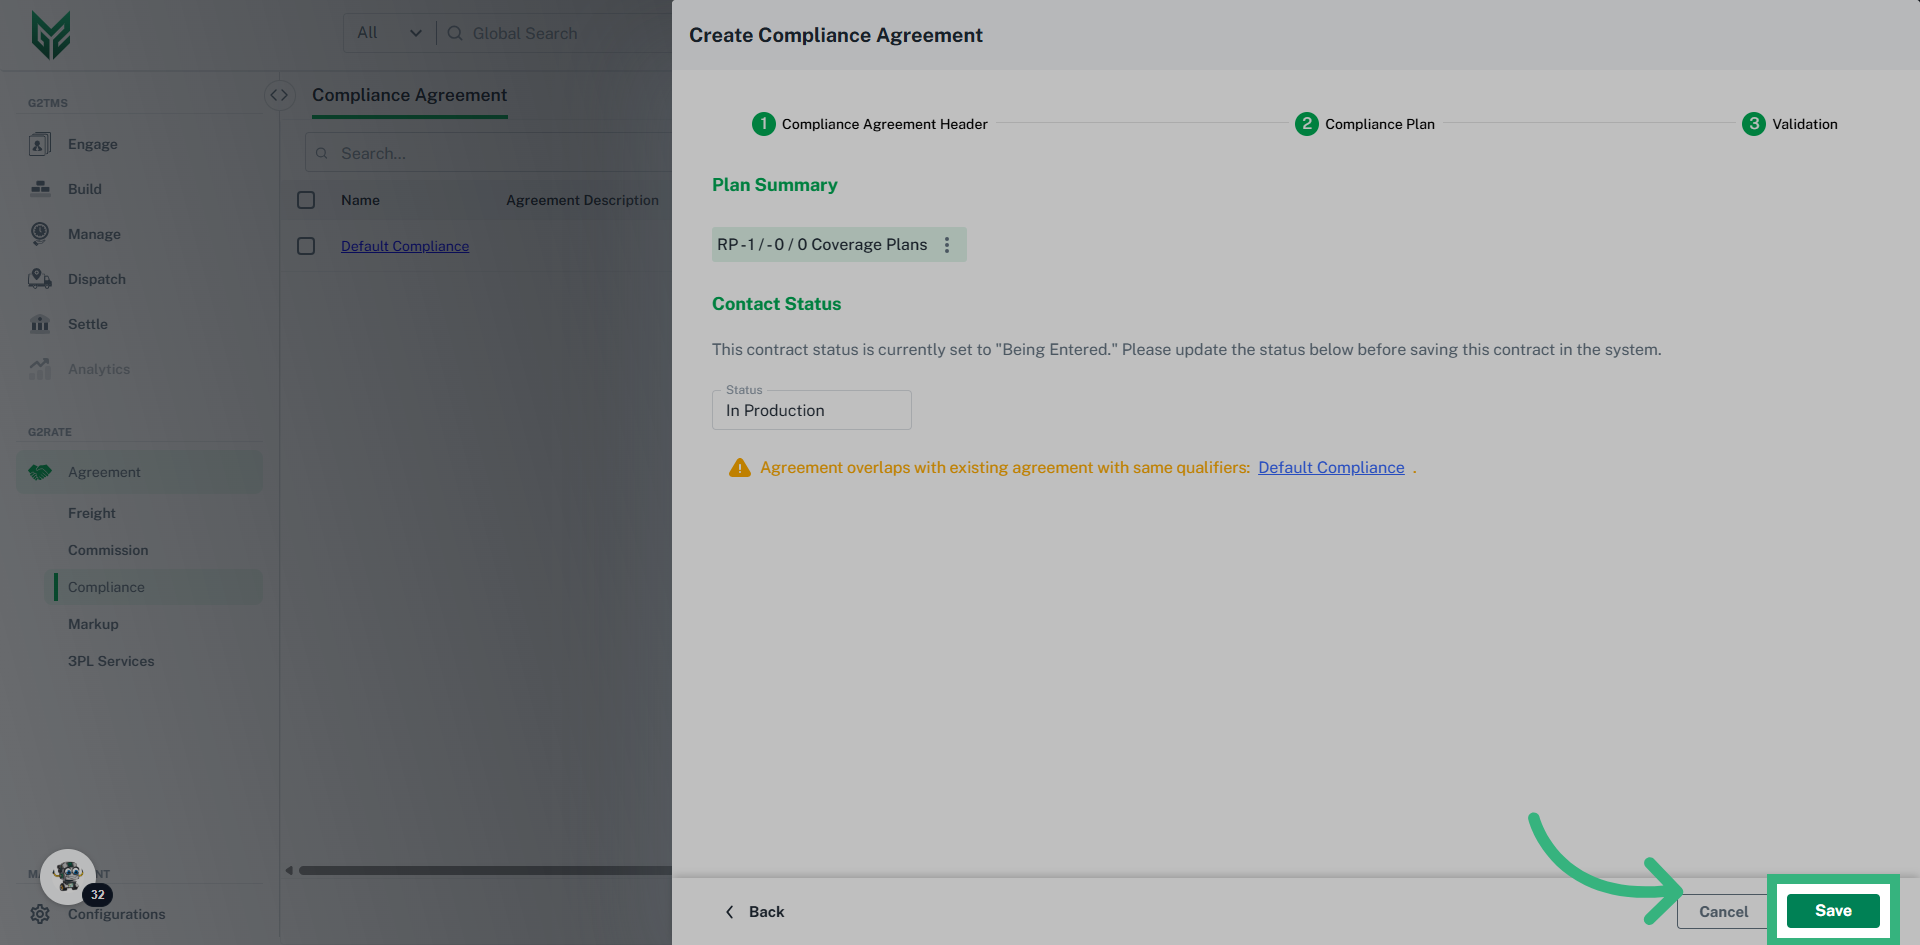The image size is (1920, 945).
Task: Open the RP-1 coverage plan options menu
Action: [947, 244]
